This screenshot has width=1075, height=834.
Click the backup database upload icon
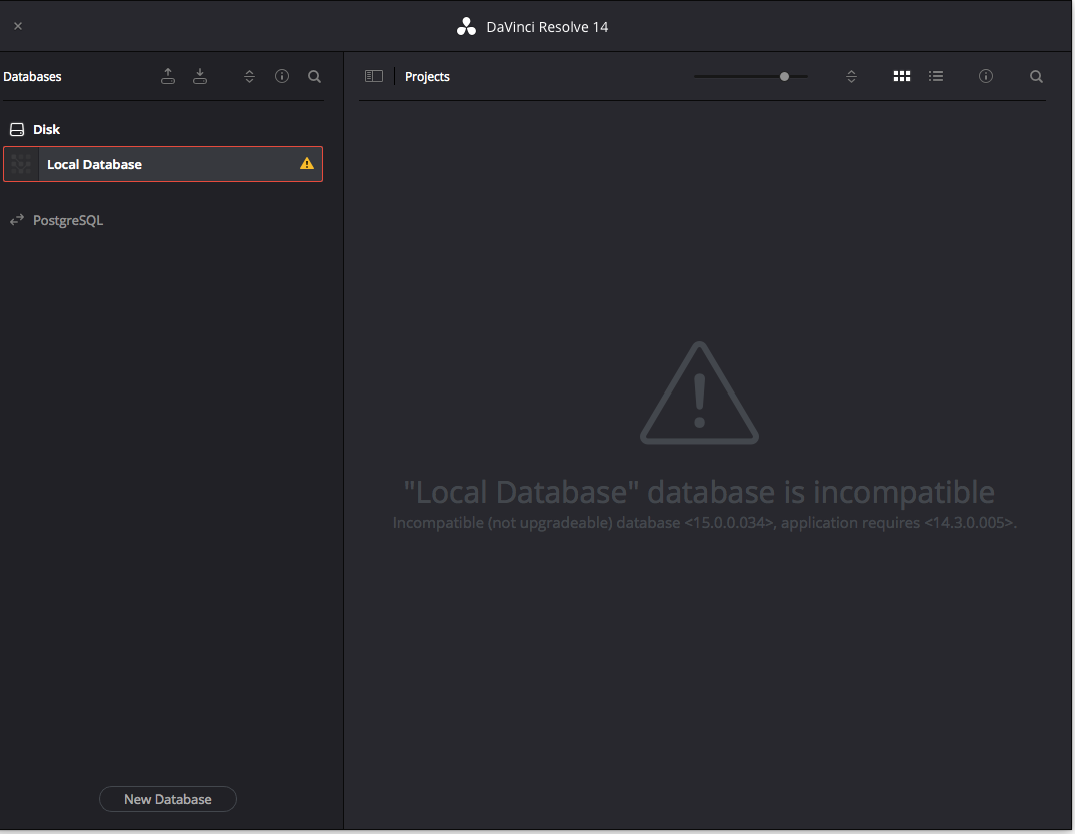click(168, 76)
